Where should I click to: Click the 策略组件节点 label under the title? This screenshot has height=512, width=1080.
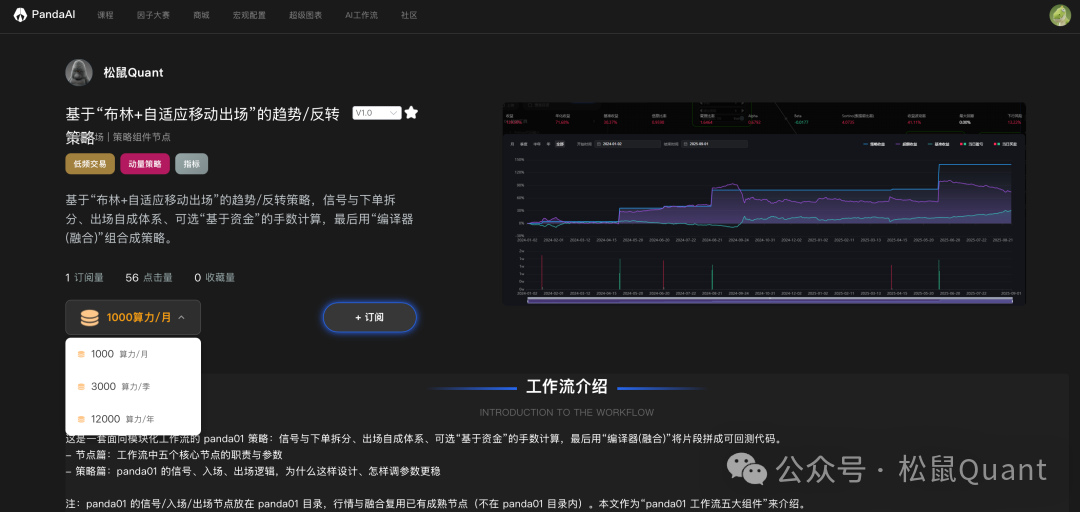(x=142, y=137)
